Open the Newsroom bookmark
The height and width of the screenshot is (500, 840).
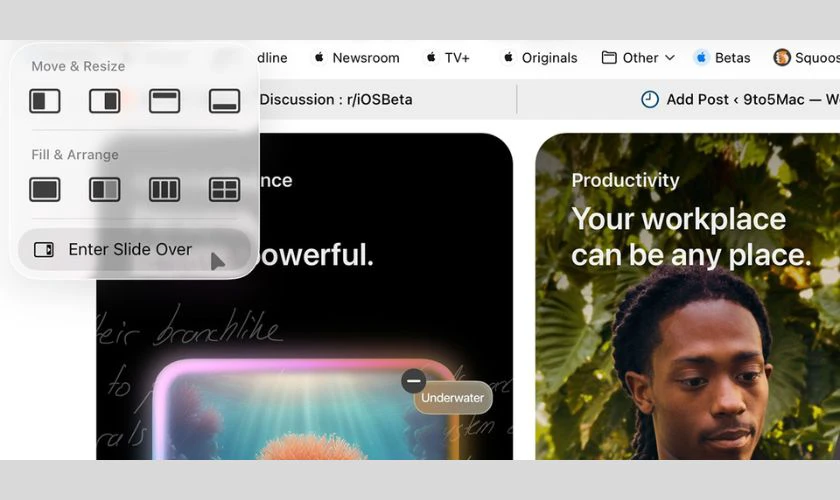click(356, 58)
